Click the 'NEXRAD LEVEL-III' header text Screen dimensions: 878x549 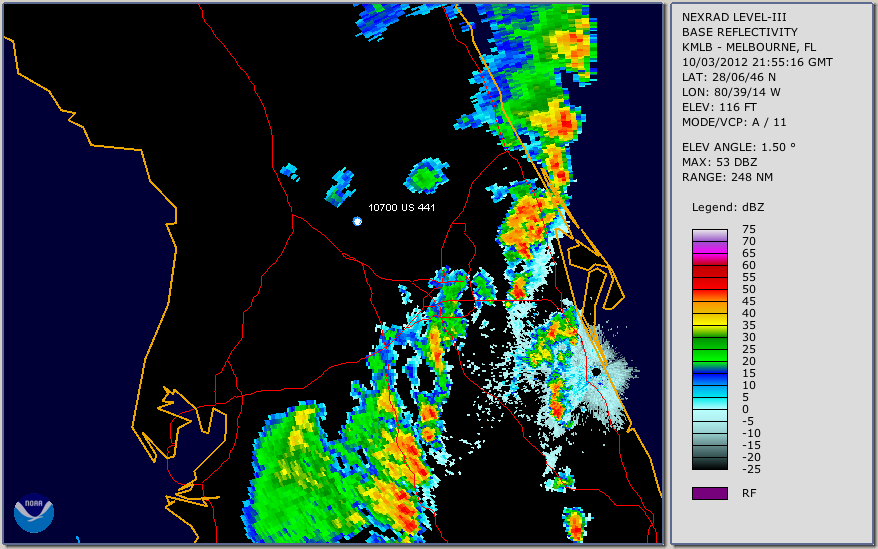pos(734,17)
